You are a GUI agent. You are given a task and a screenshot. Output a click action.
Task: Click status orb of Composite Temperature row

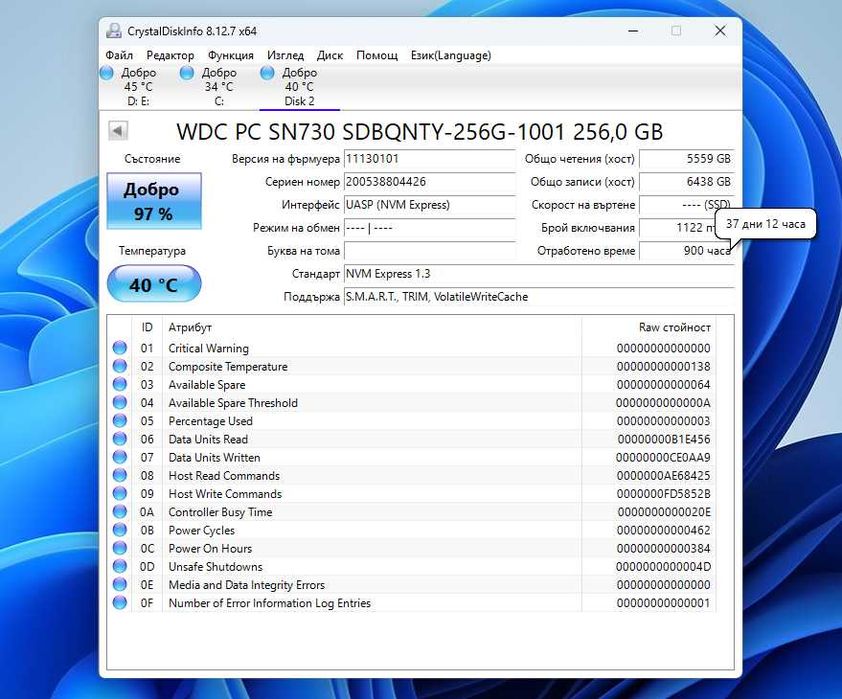tap(120, 366)
